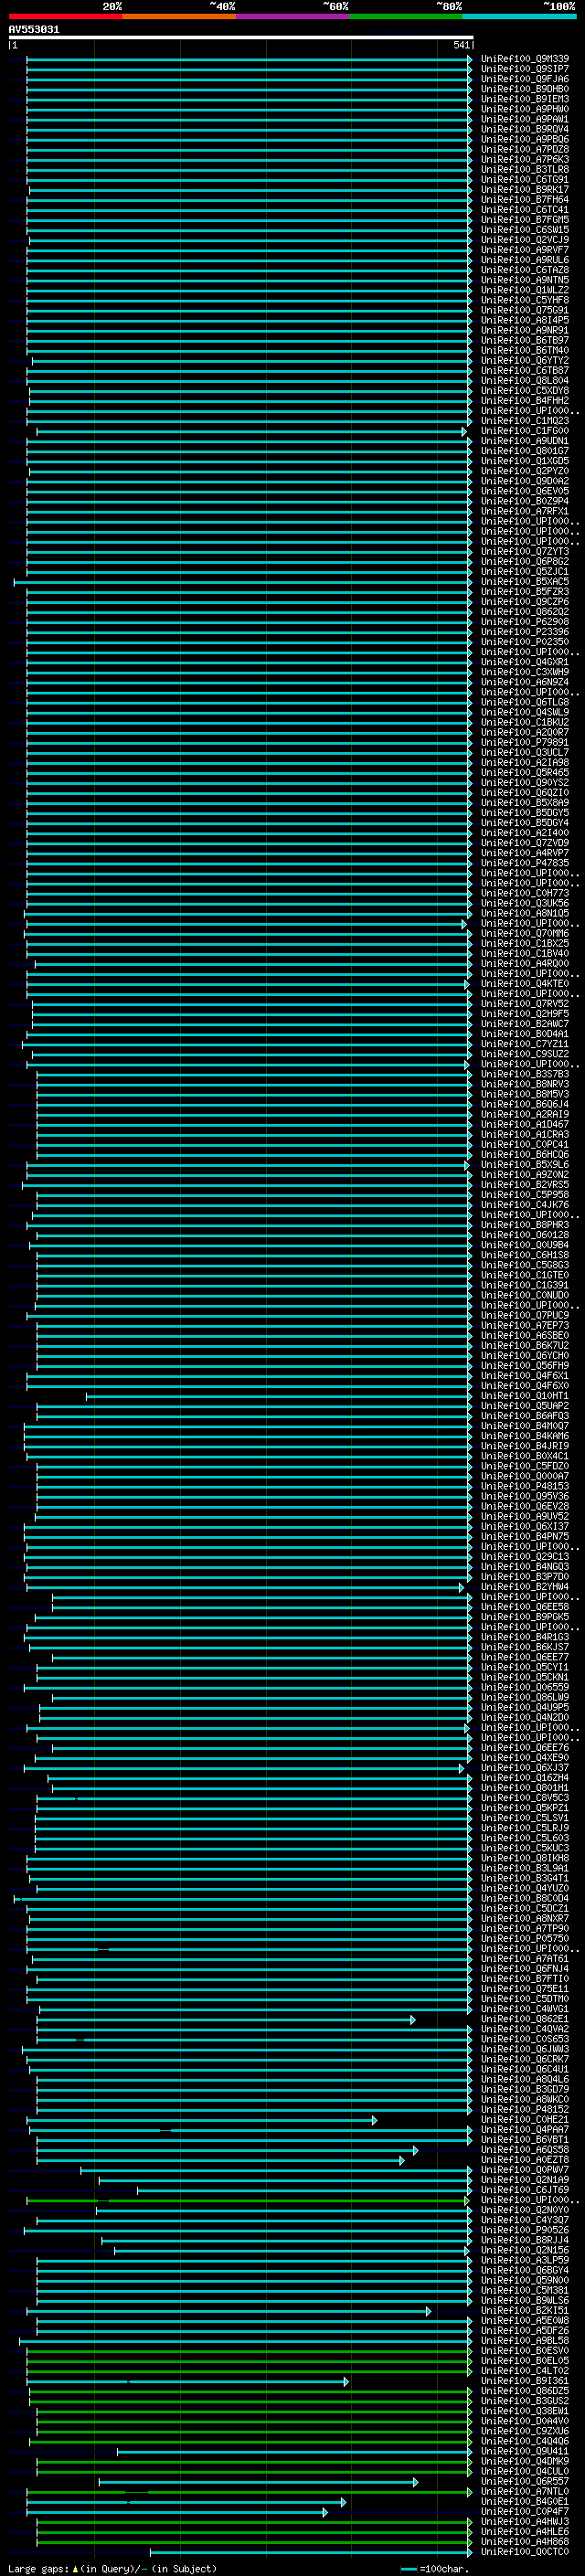Select UniRef100_C6TG91 label
Viewport: 585px width, 2576px height.
coord(525,179)
